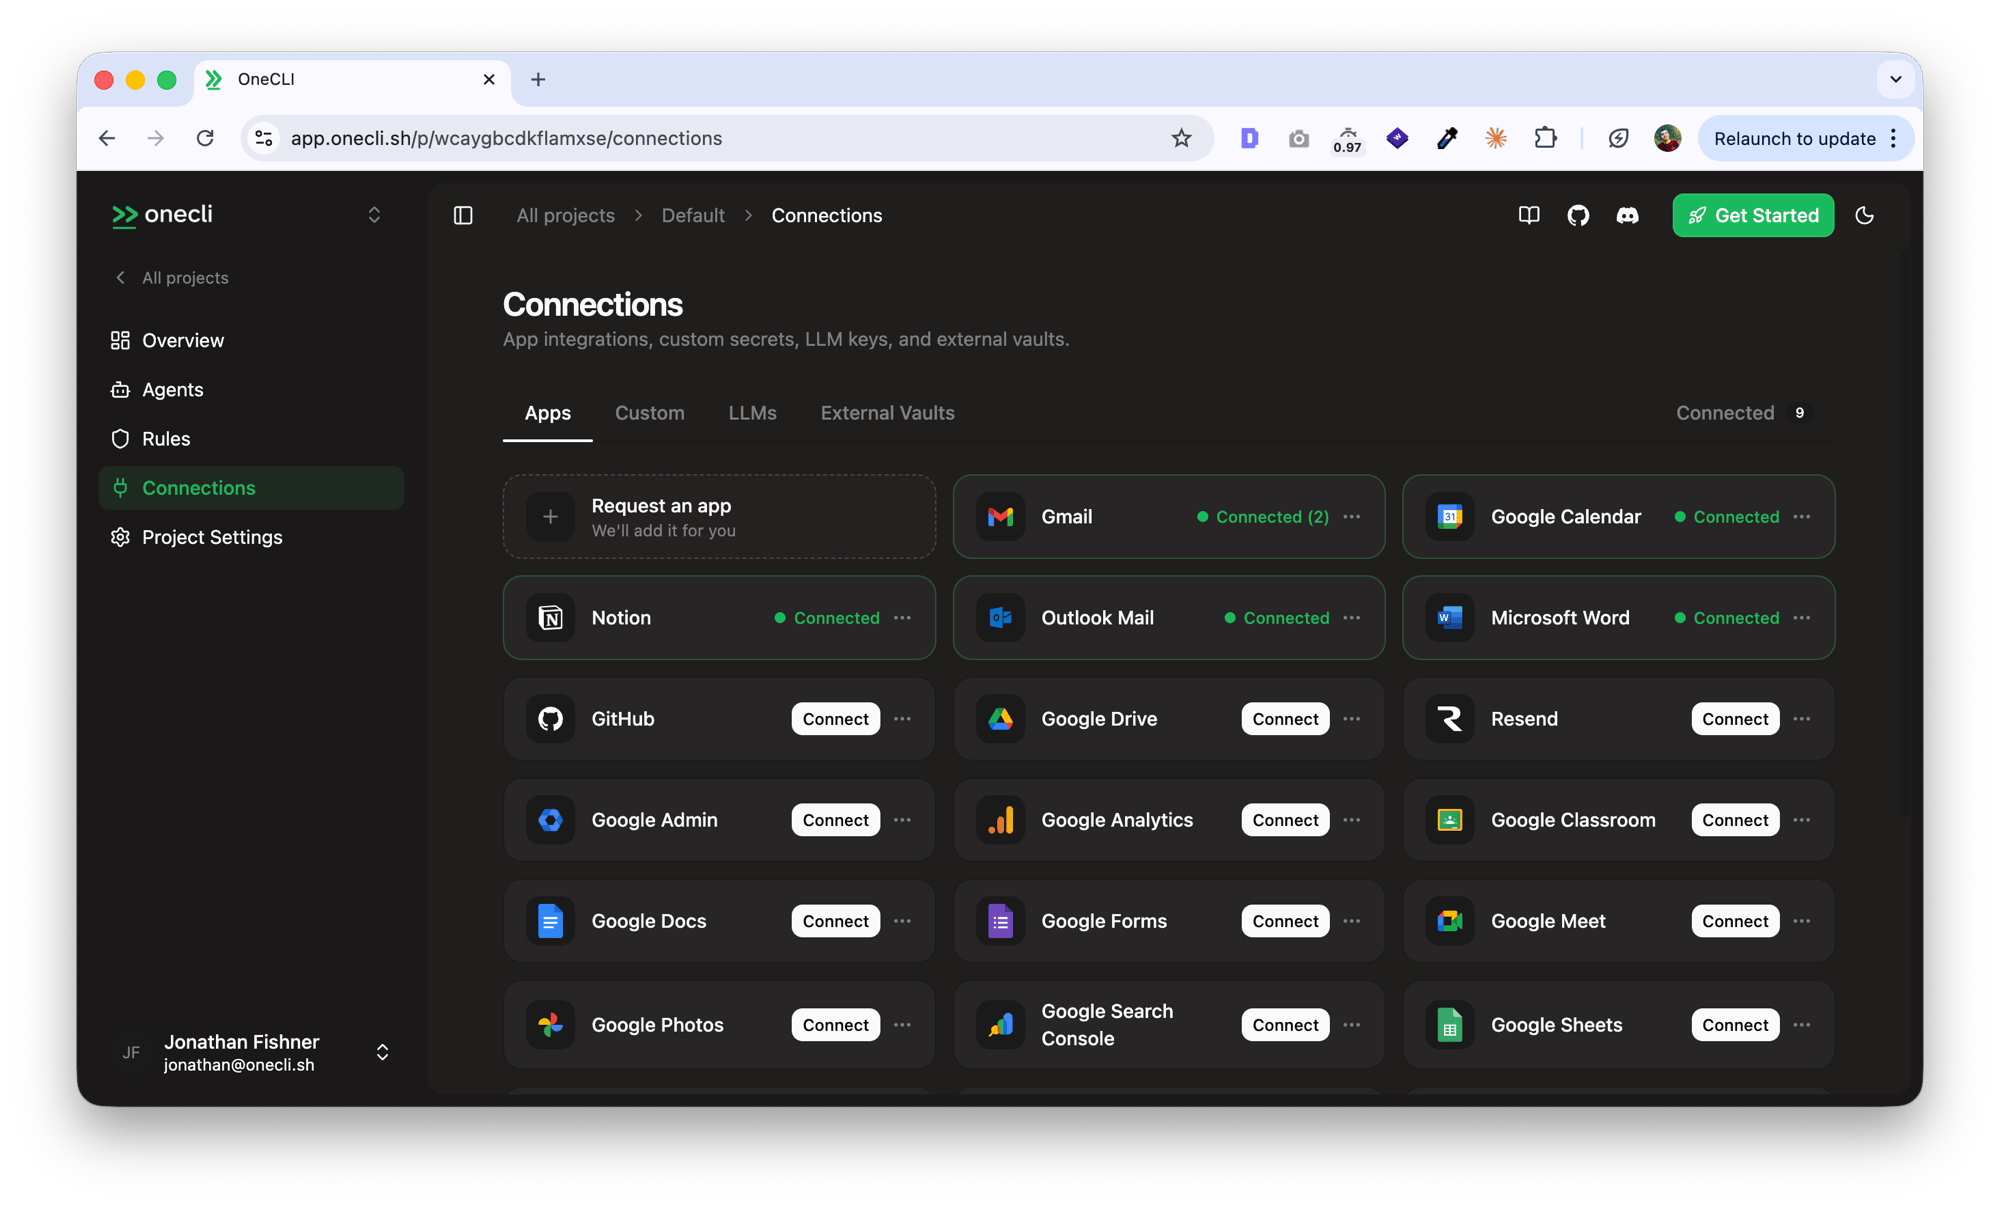Click All projects in the breadcrumb
This screenshot has width=2000, height=1208.
pos(565,215)
